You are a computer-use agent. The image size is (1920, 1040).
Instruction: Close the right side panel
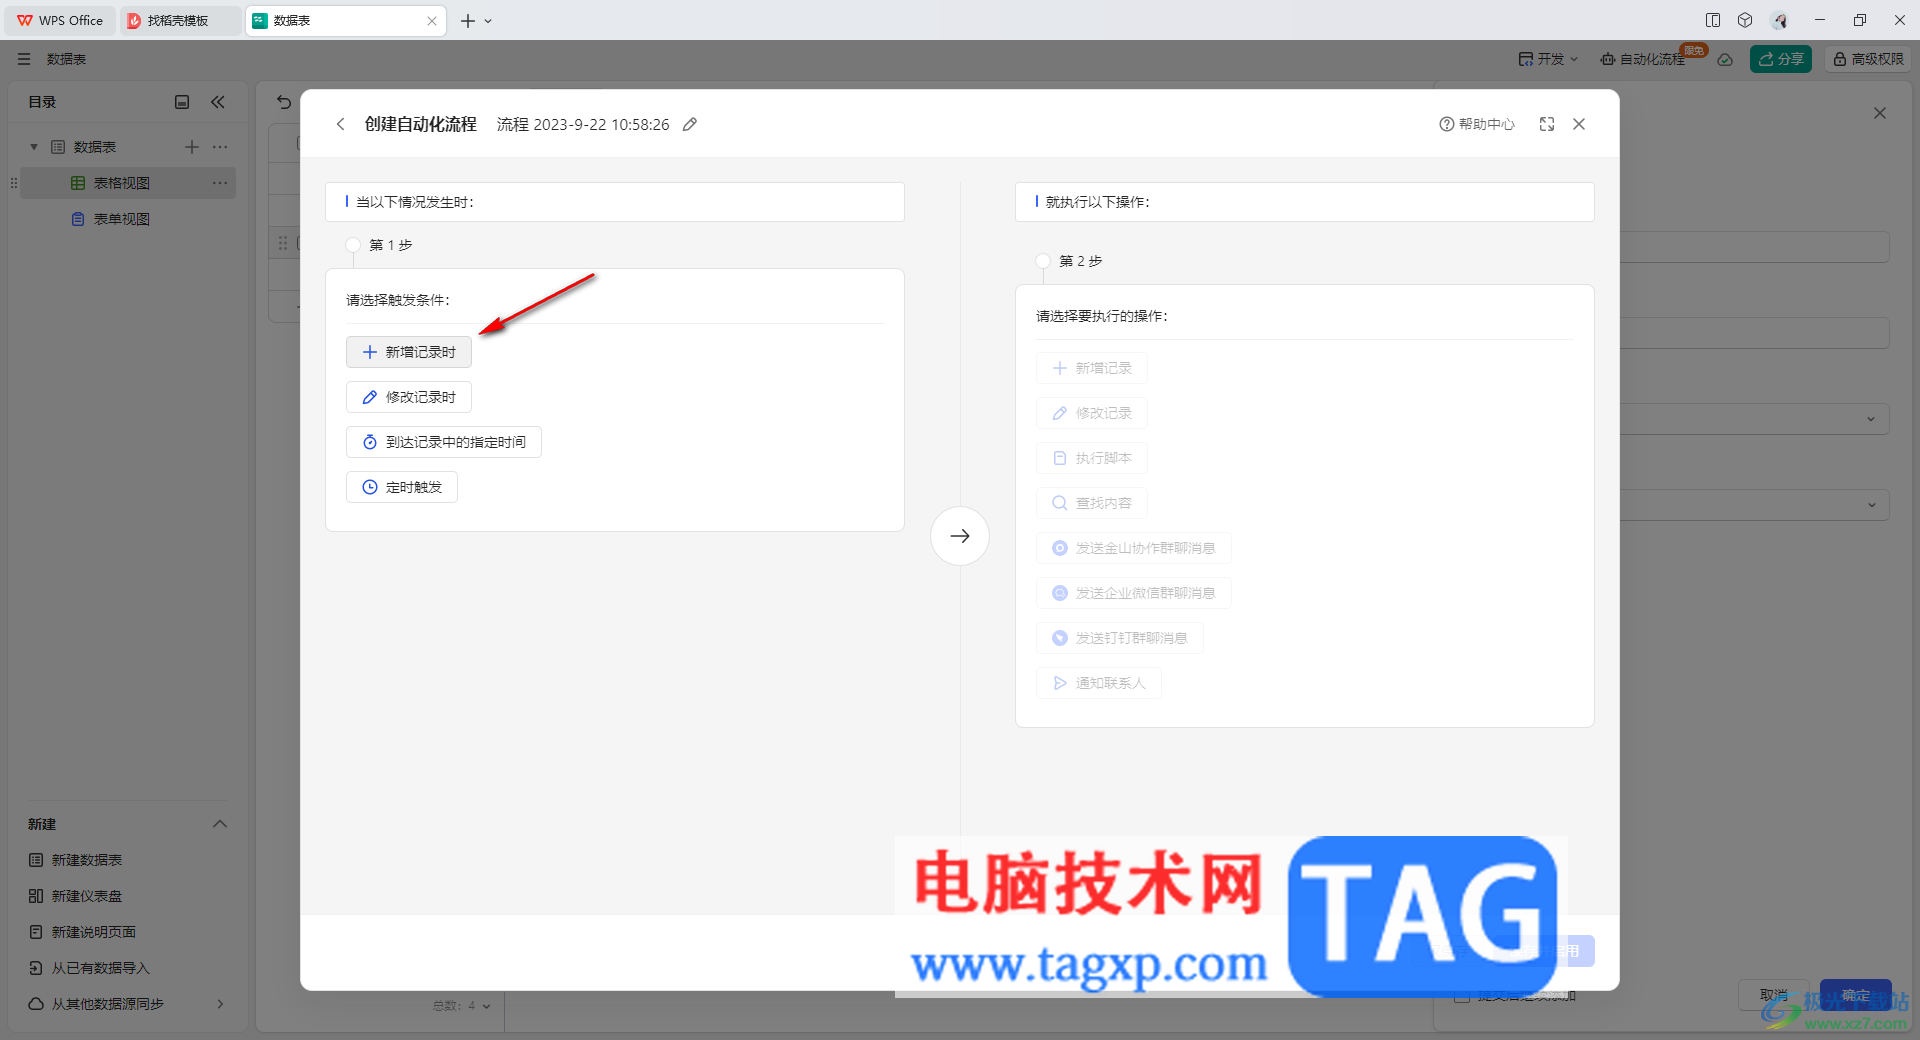click(x=1880, y=113)
